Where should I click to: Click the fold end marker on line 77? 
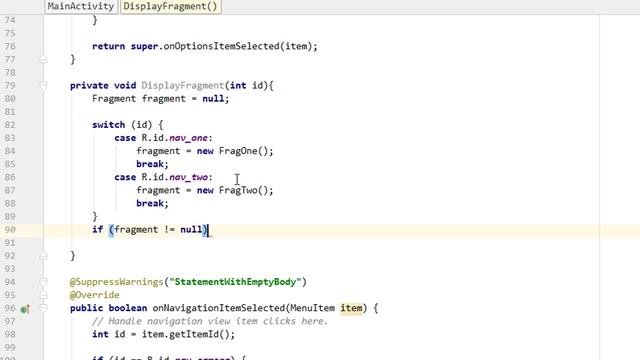[43, 60]
